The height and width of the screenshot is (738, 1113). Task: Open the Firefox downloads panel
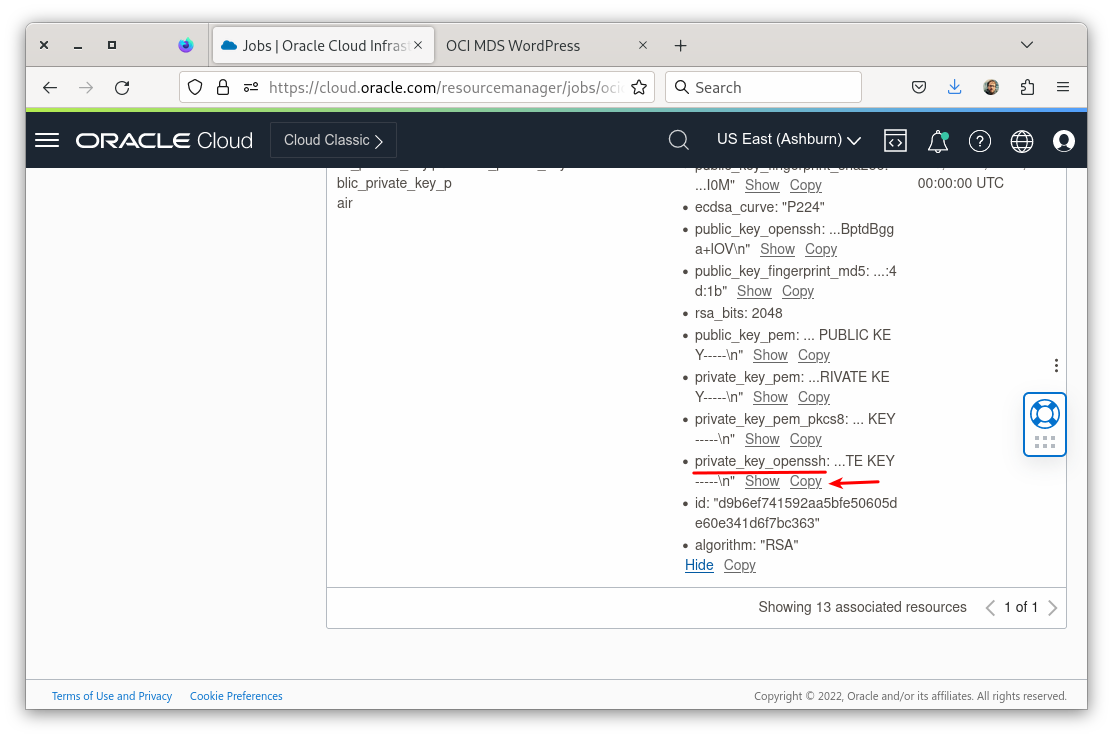click(x=955, y=87)
